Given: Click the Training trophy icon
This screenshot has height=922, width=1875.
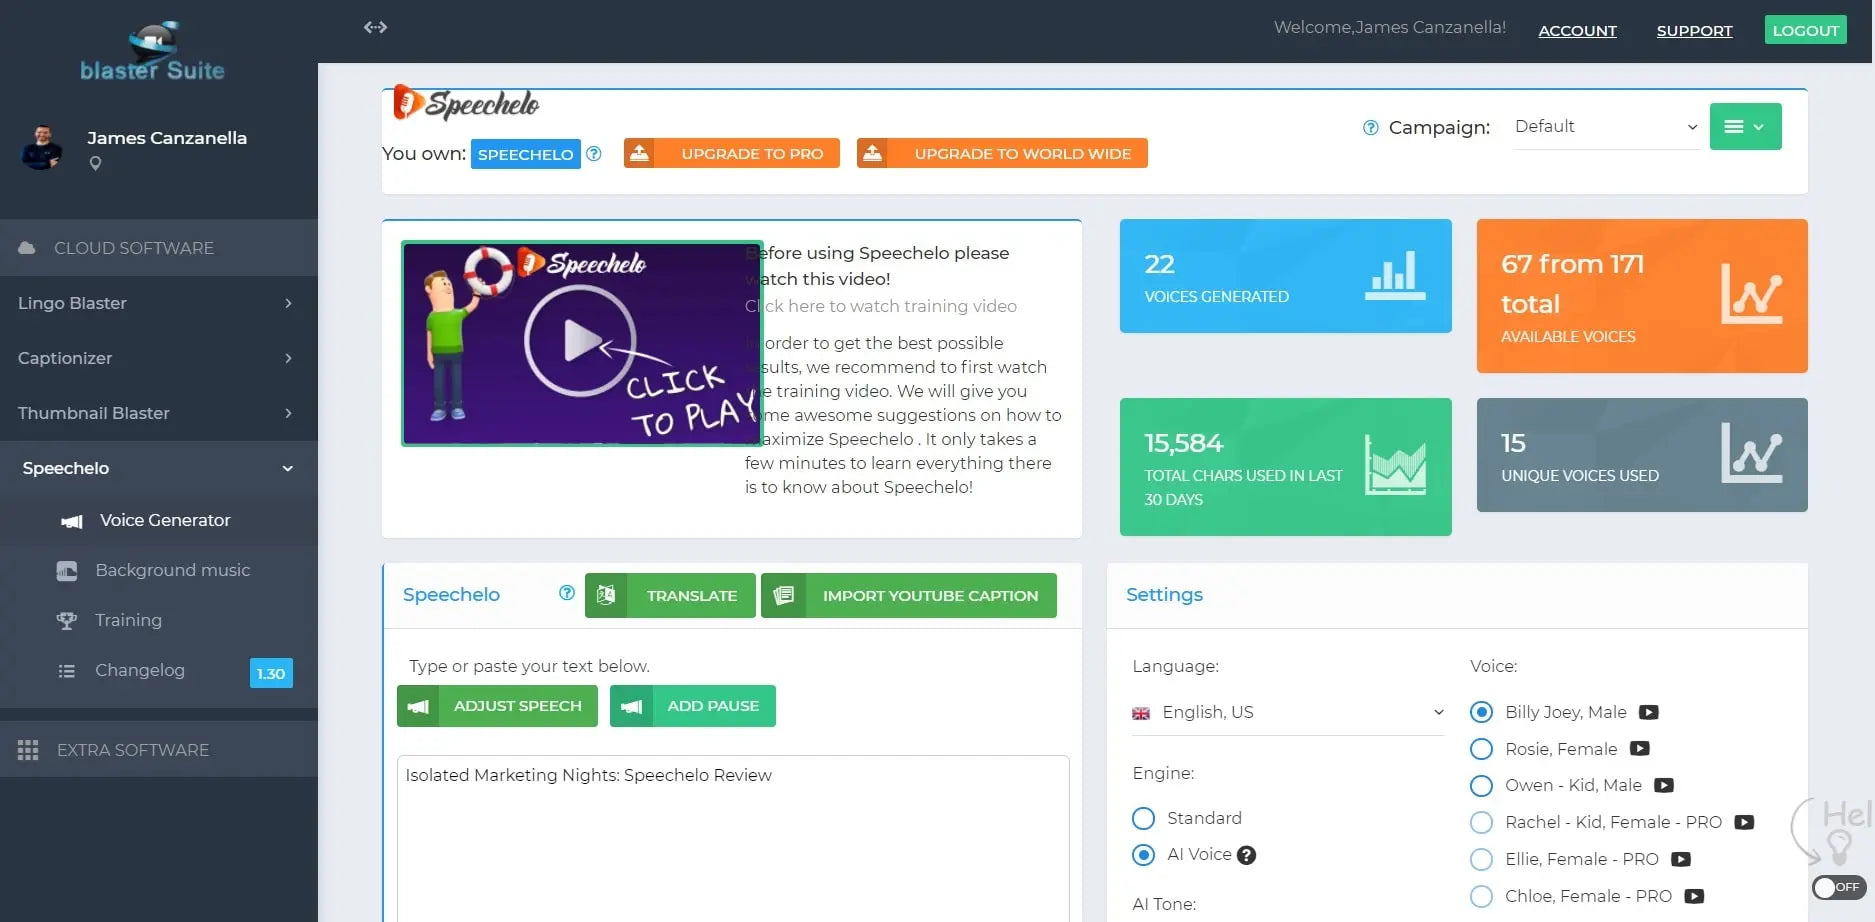Looking at the screenshot, I should 67,621.
